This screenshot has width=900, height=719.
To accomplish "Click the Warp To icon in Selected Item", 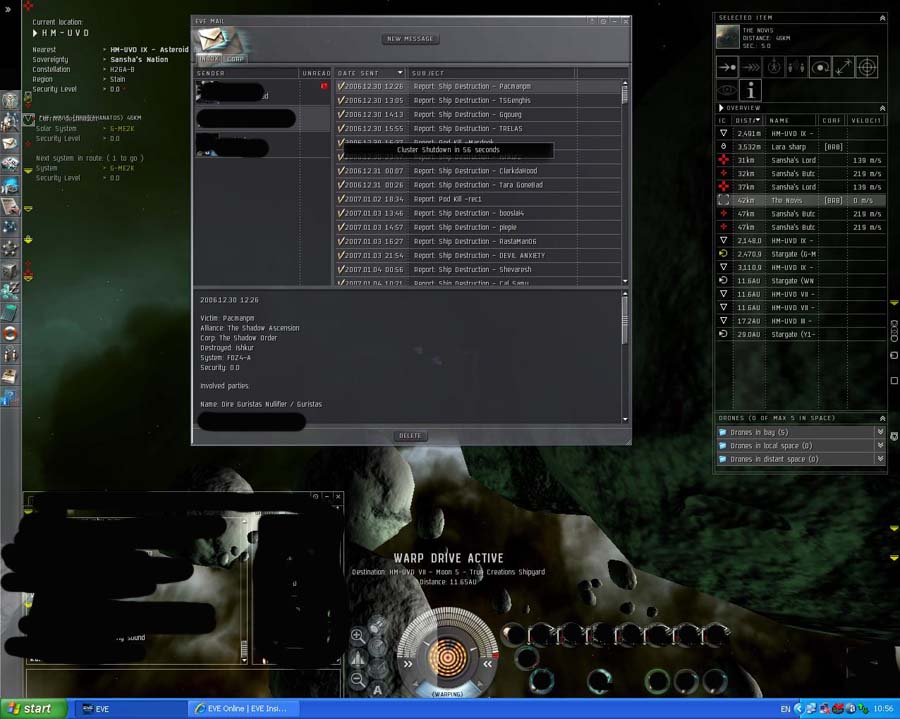I will point(750,67).
